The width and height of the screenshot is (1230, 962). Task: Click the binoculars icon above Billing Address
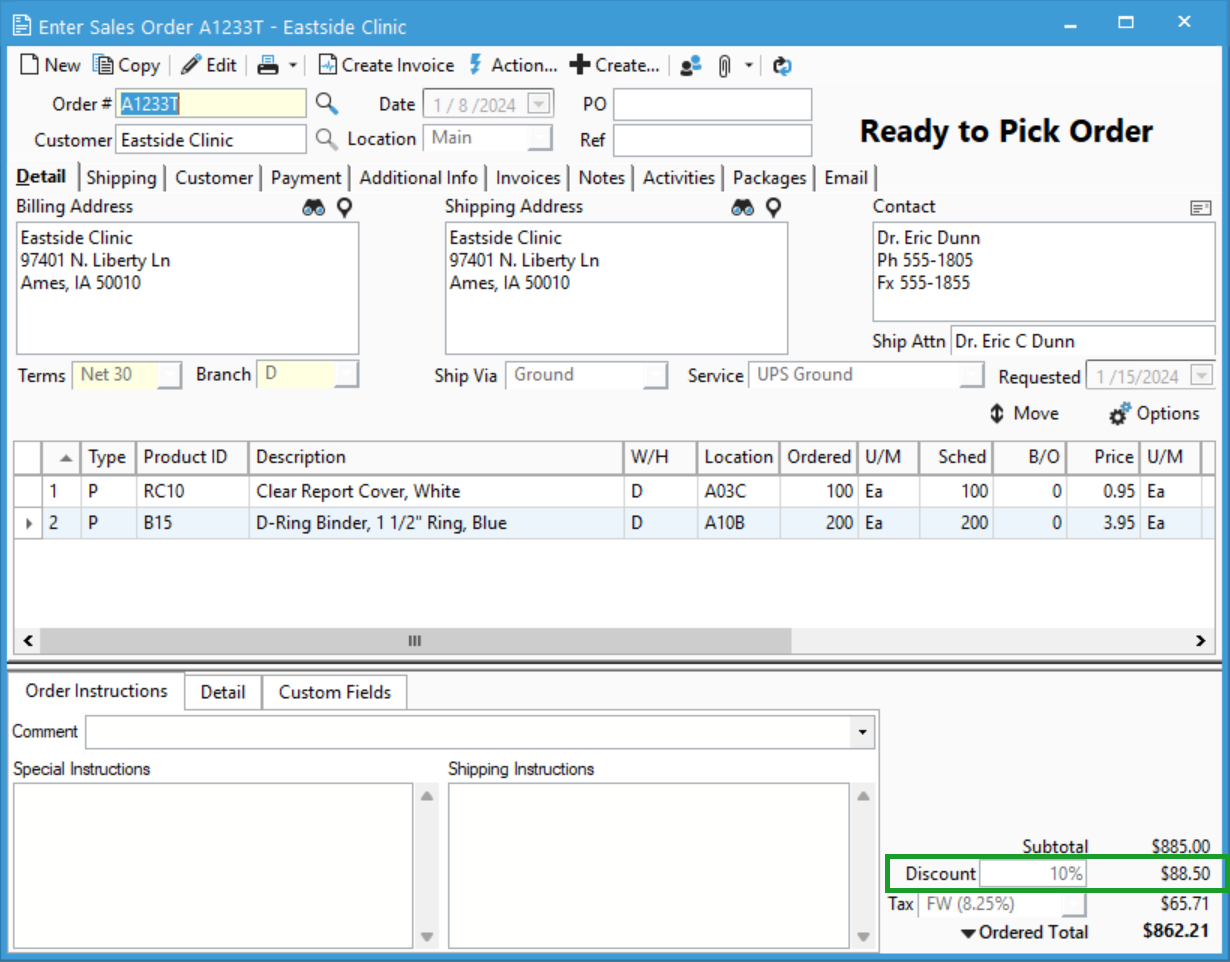click(314, 206)
